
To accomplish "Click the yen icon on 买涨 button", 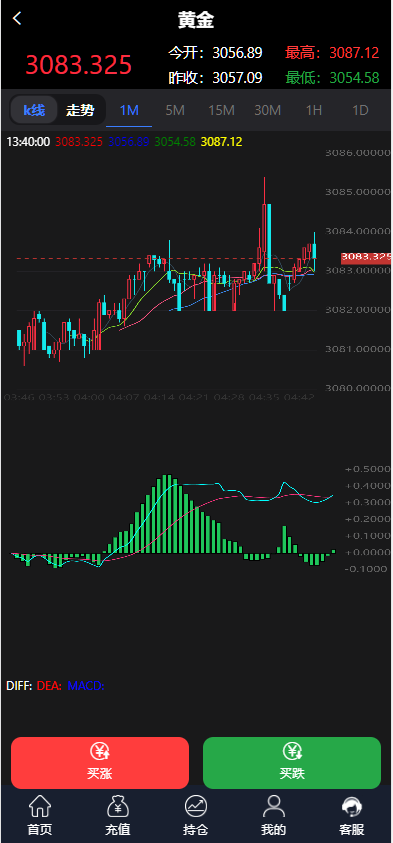I will pyautogui.click(x=100, y=752).
